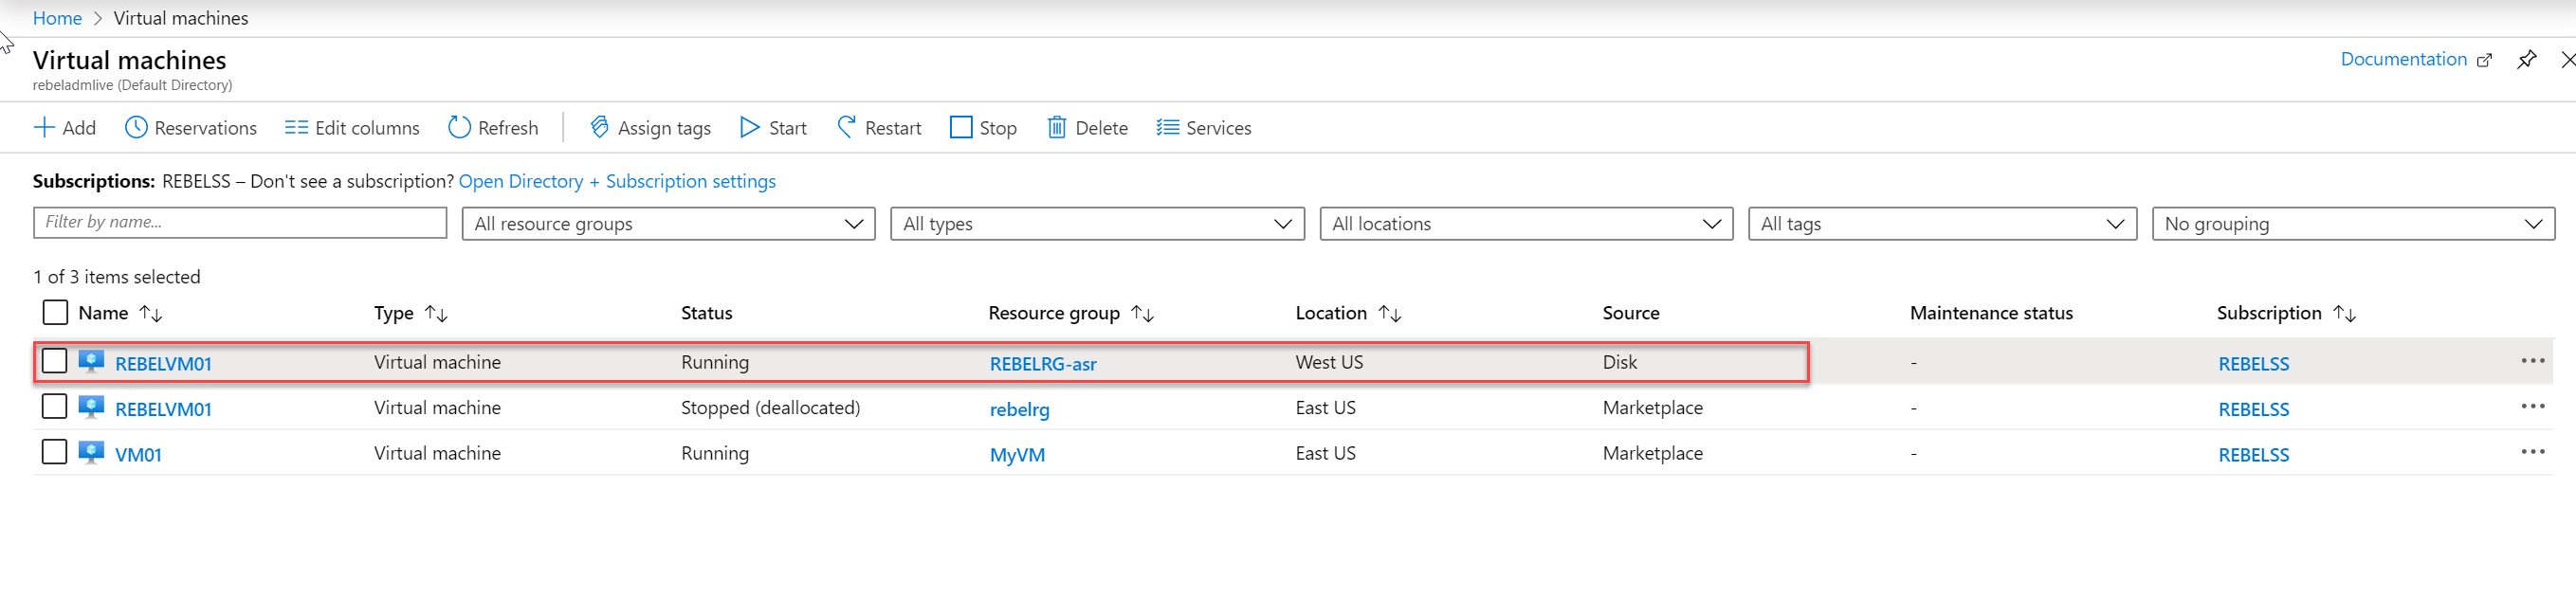Open Directory + Subscription settings link
Screen dimensions: 2576x598
click(x=617, y=182)
